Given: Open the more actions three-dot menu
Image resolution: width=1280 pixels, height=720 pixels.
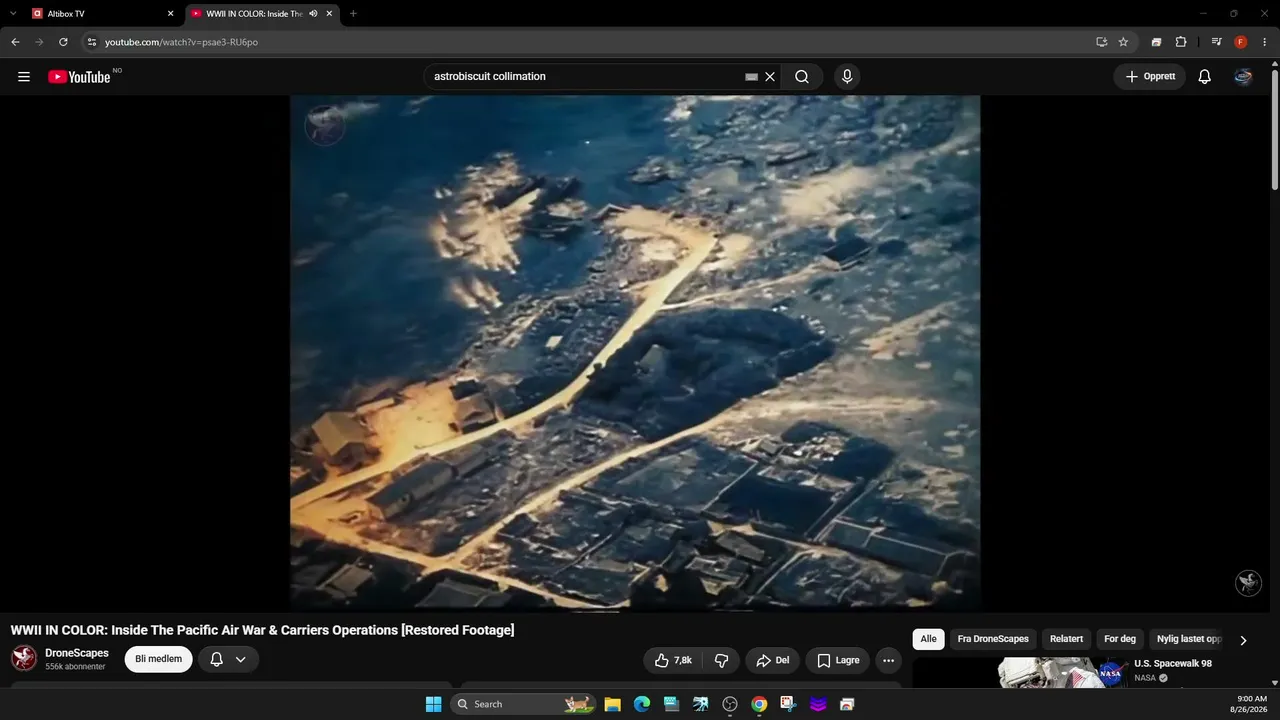Looking at the screenshot, I should [x=888, y=660].
